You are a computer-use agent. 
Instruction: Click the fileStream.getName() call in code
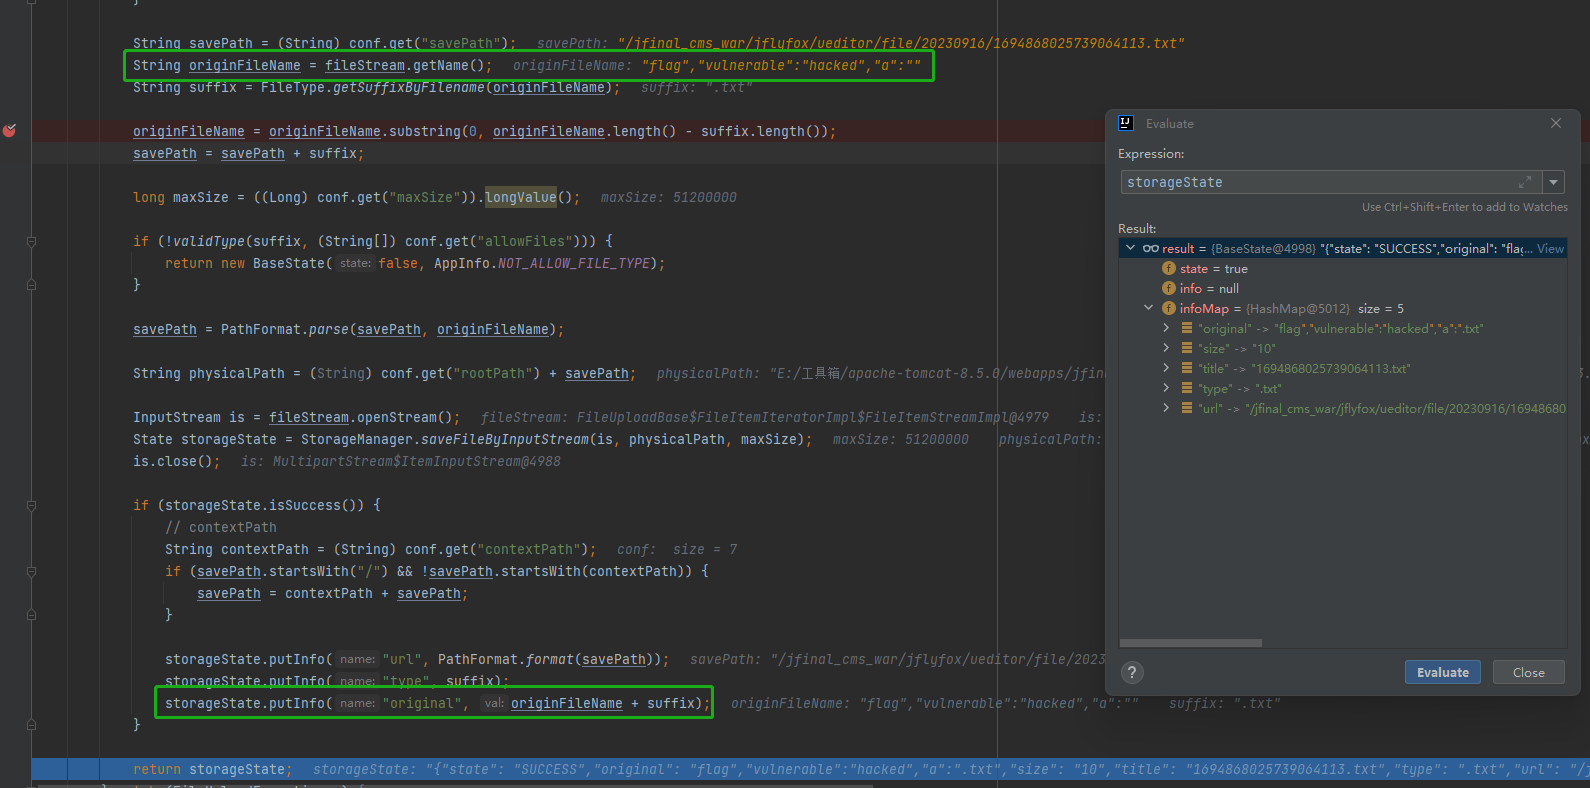pos(404,65)
